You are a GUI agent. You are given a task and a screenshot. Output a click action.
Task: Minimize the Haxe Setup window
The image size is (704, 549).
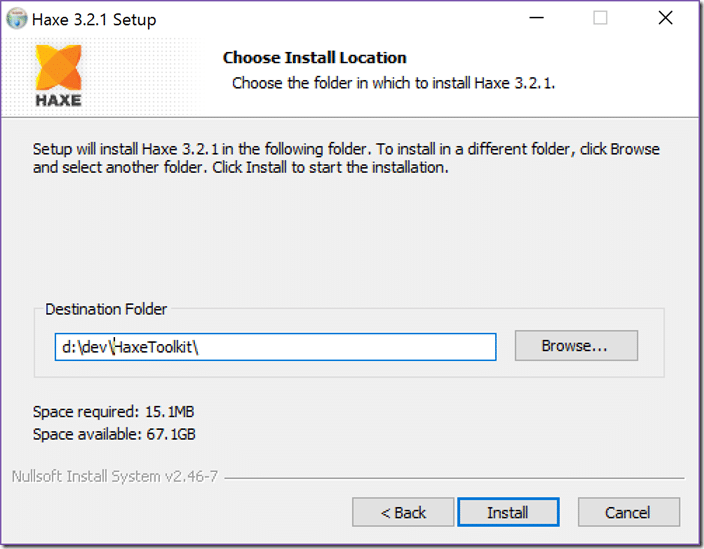pyautogui.click(x=536, y=18)
